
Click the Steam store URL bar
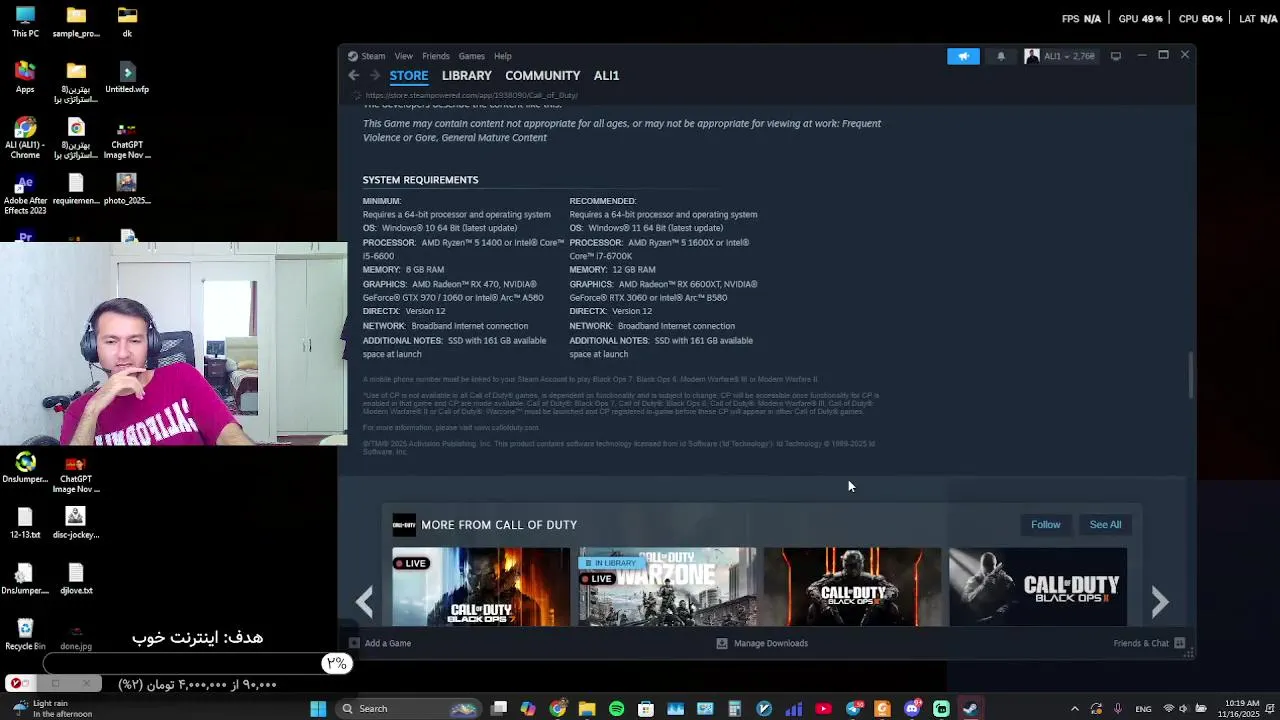tap(471, 96)
